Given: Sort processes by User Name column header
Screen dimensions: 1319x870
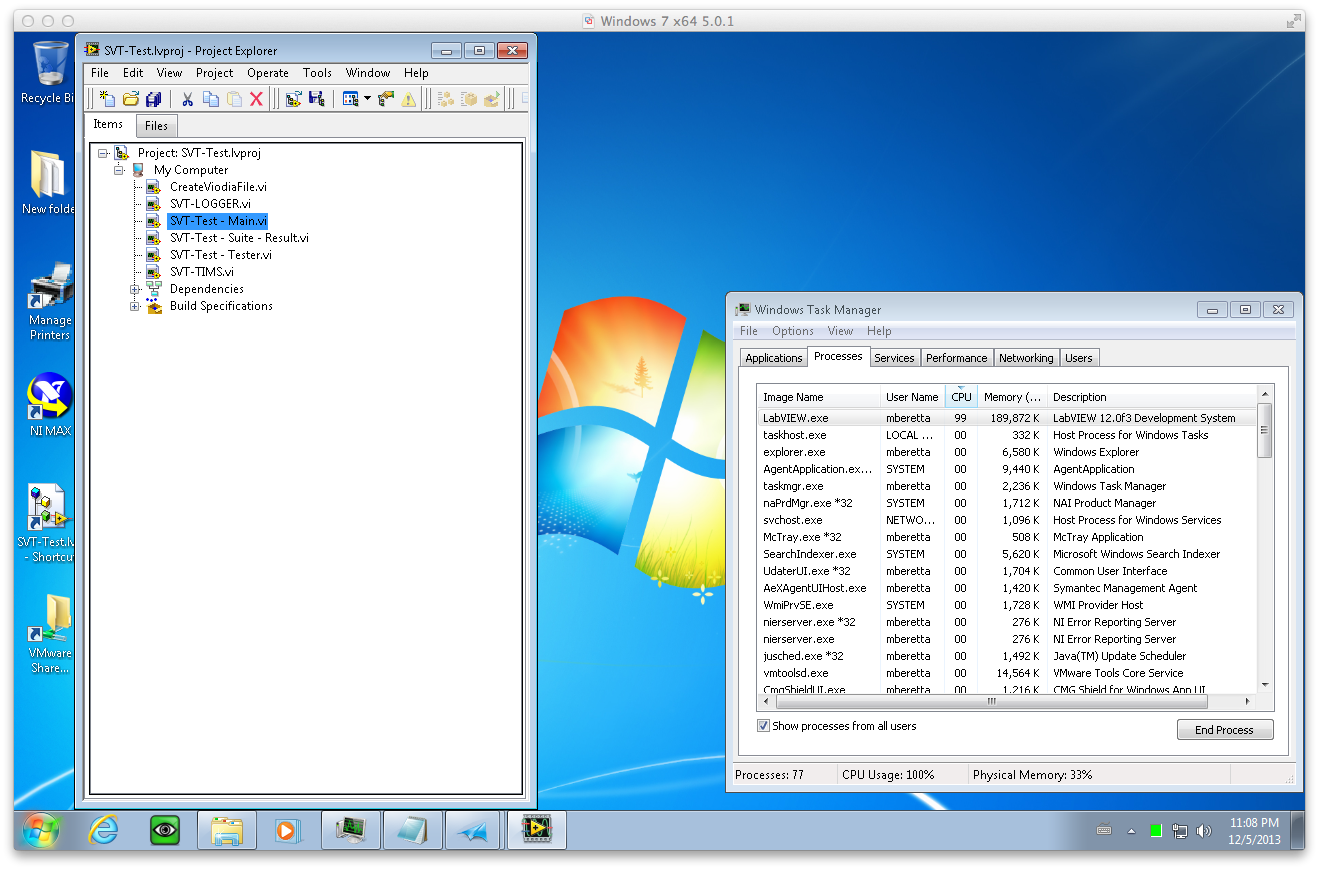Looking at the screenshot, I should coord(913,397).
